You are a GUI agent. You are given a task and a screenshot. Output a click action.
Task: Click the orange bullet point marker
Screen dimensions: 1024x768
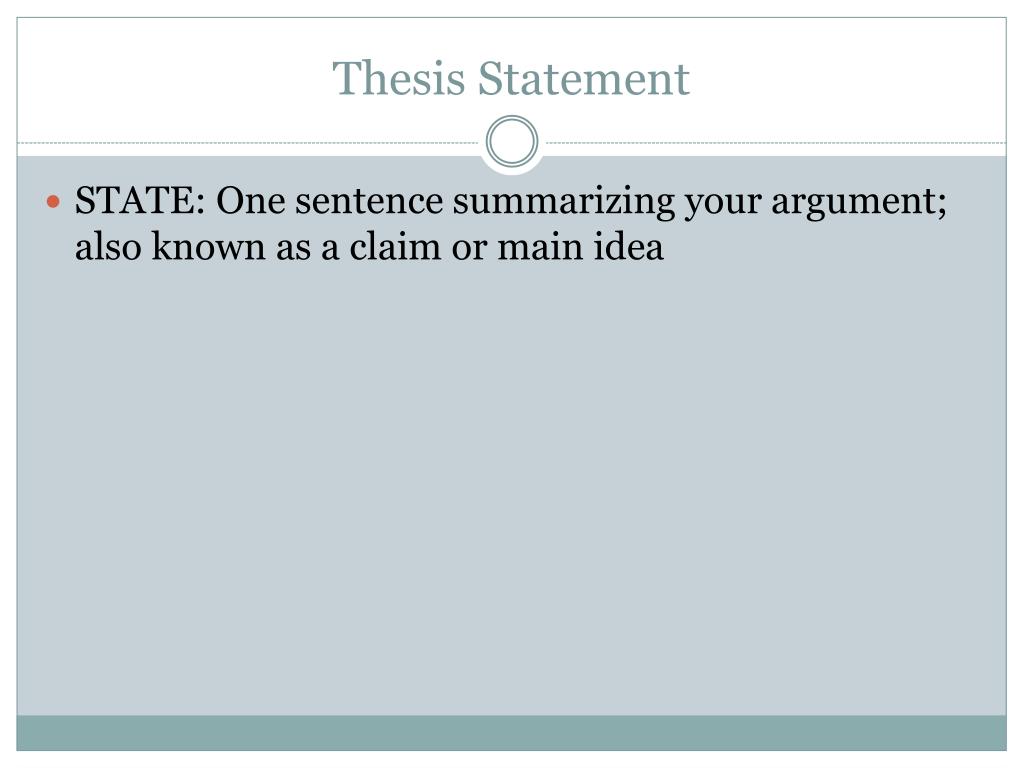(54, 202)
